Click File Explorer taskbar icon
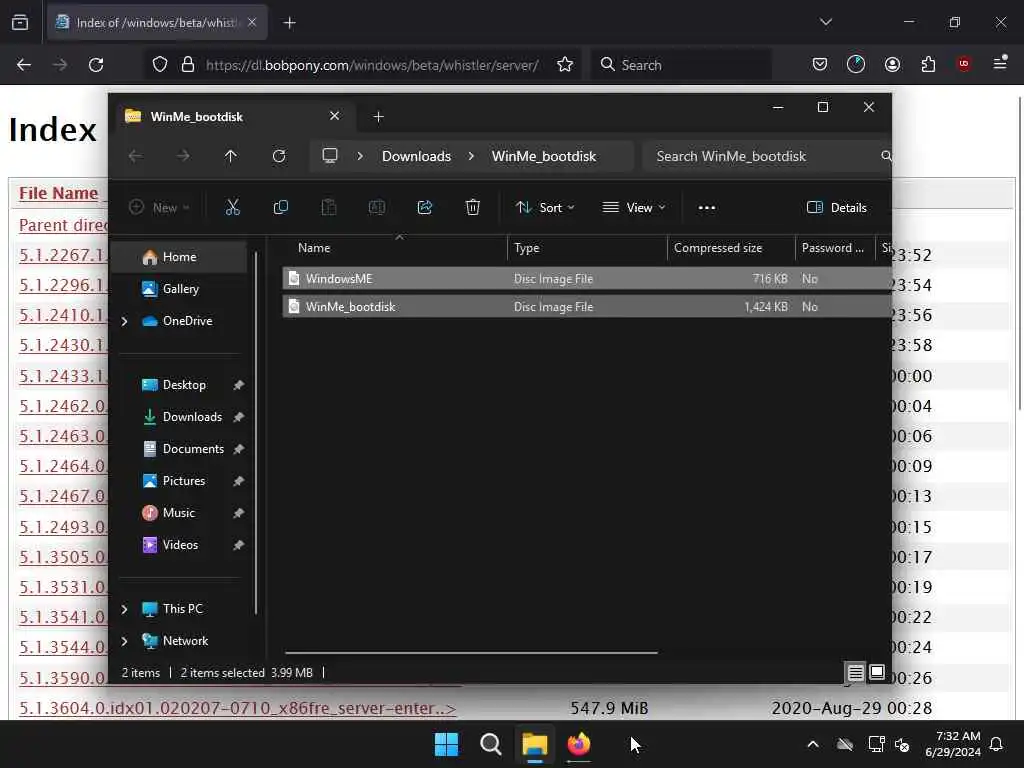1024x768 pixels. click(x=534, y=744)
